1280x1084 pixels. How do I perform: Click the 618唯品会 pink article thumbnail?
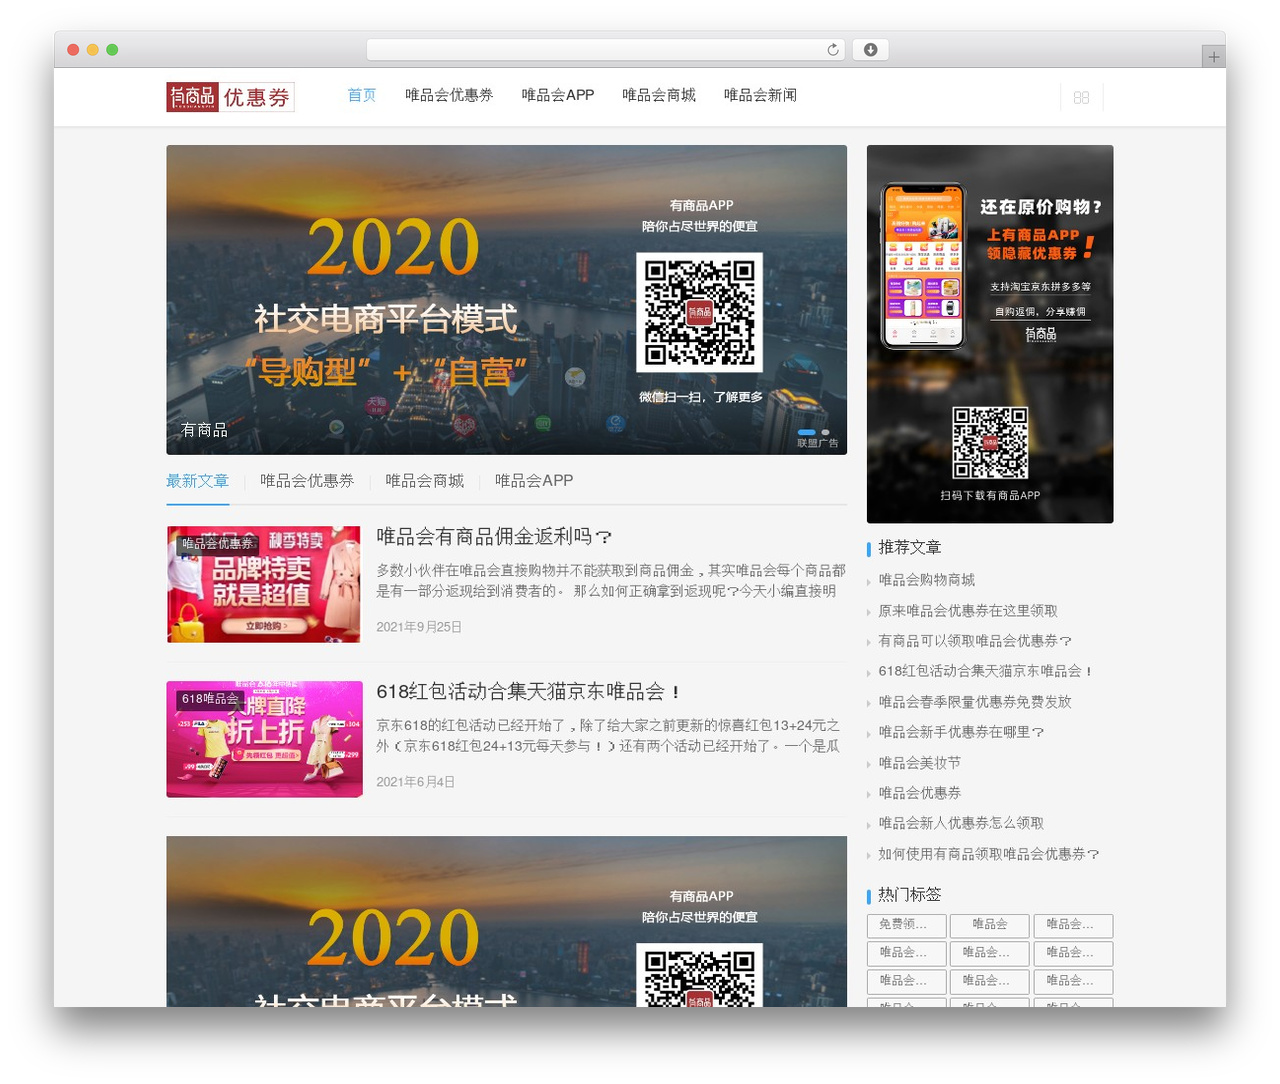pyautogui.click(x=264, y=739)
